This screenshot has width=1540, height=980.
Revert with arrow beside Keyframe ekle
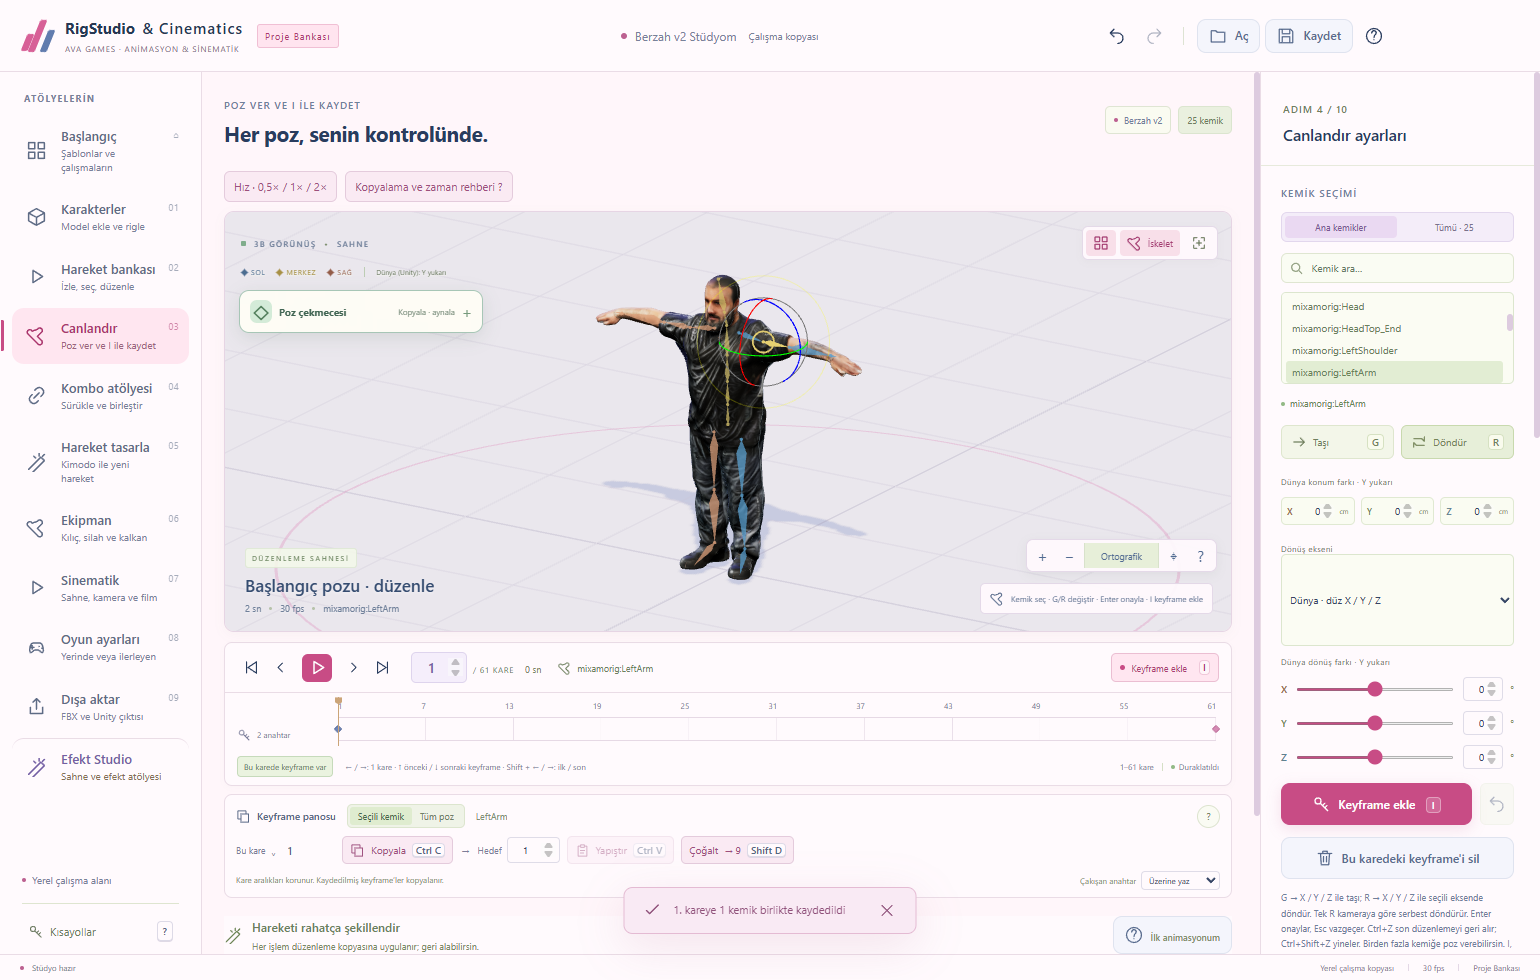[1497, 804]
